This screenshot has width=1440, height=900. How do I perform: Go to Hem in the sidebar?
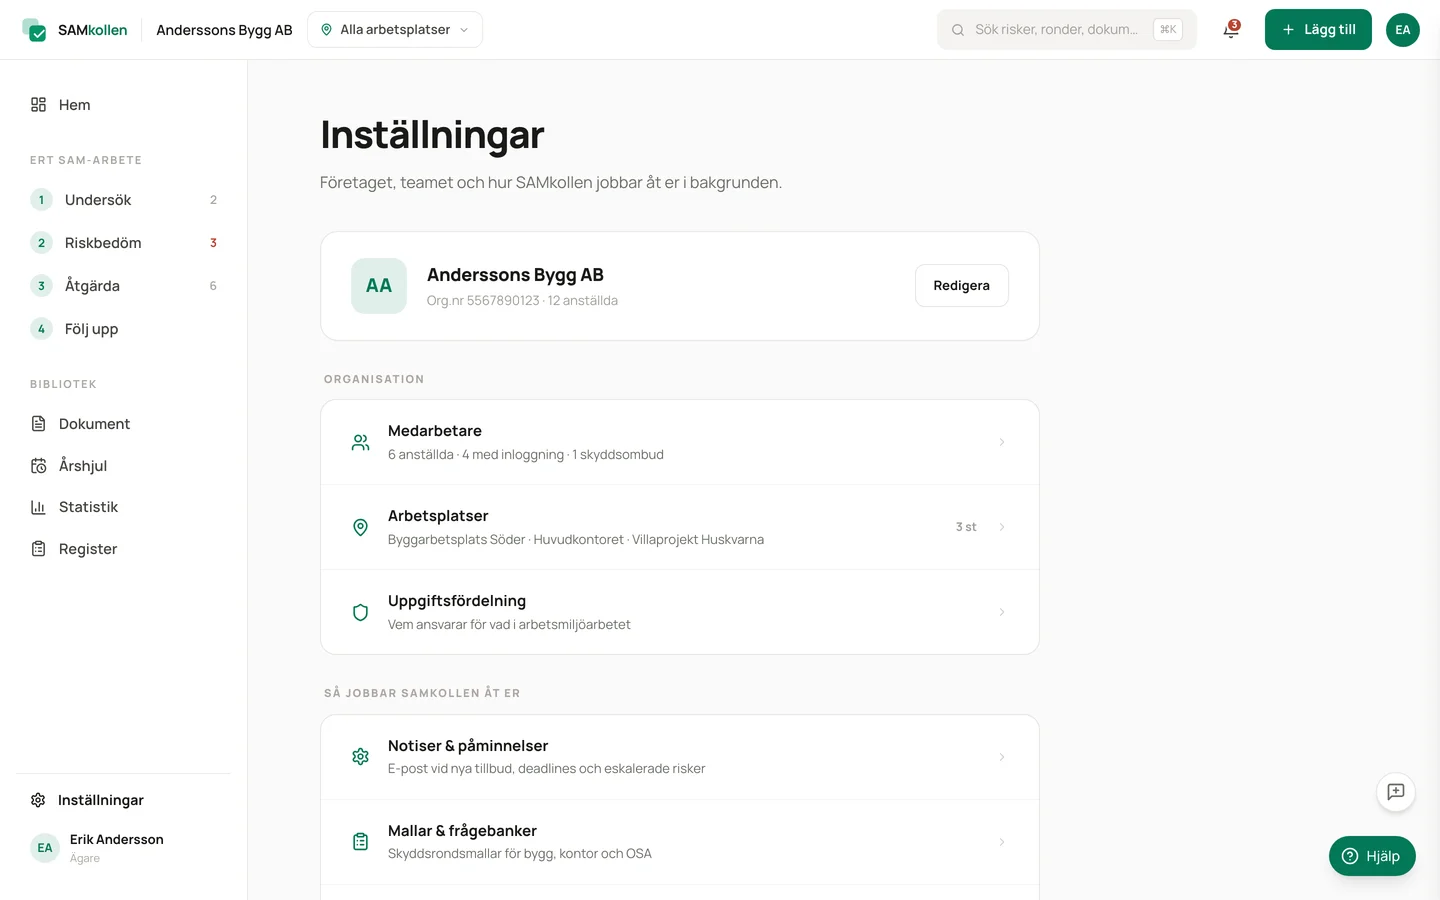123,105
